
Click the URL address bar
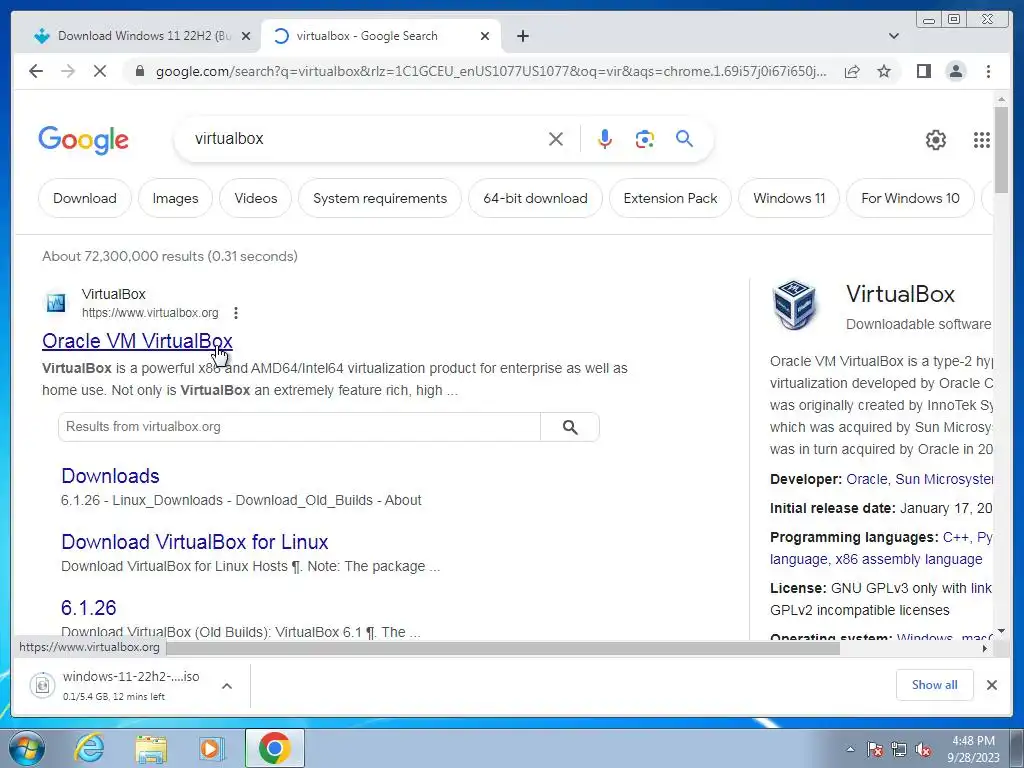[490, 71]
